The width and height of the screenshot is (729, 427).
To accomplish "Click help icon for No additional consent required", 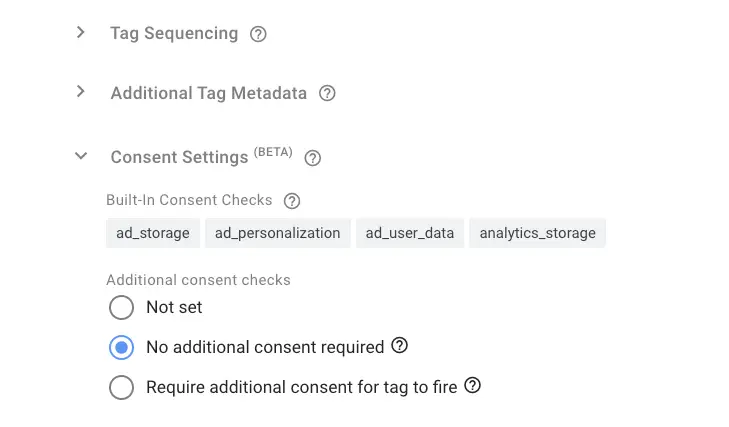I will [400, 346].
